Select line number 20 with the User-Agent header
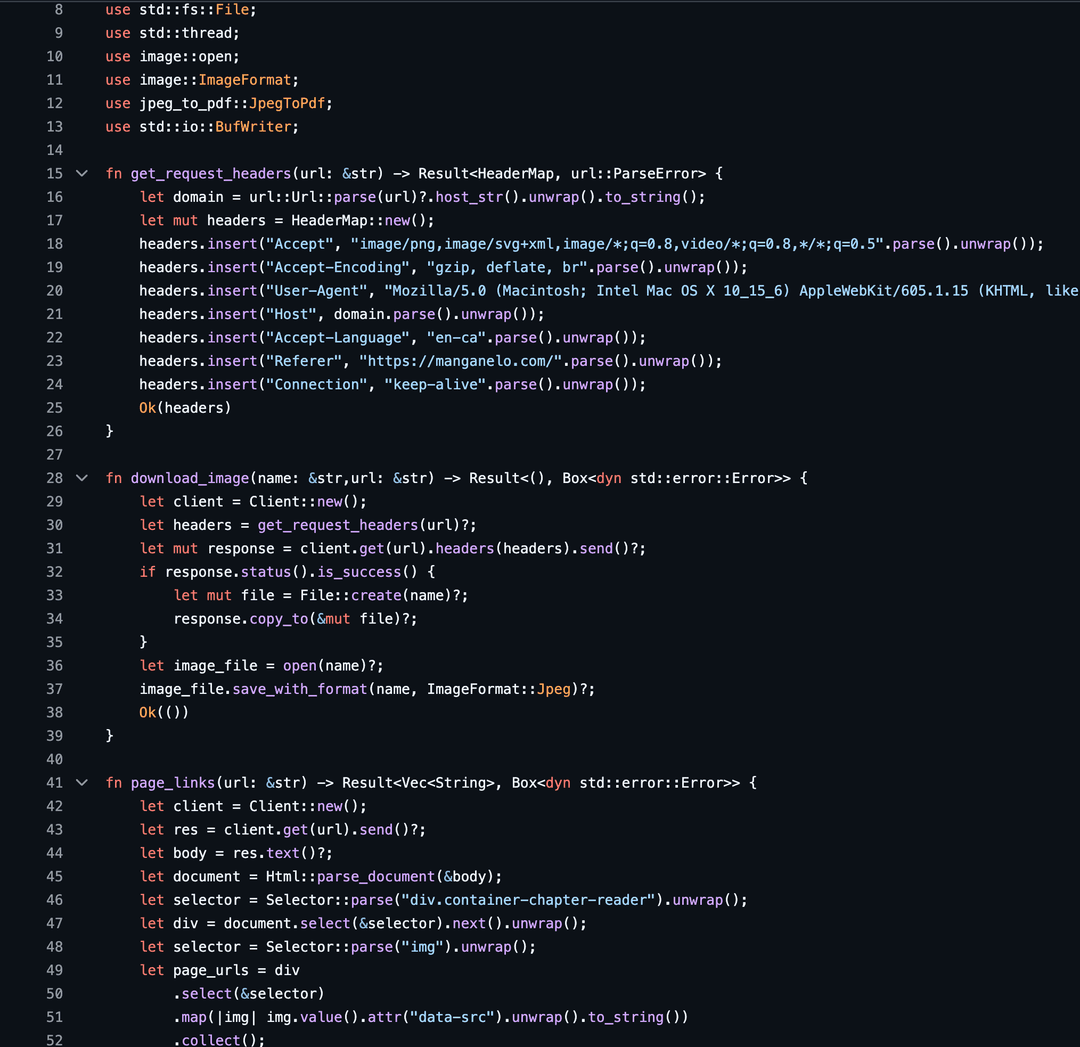 pos(54,291)
